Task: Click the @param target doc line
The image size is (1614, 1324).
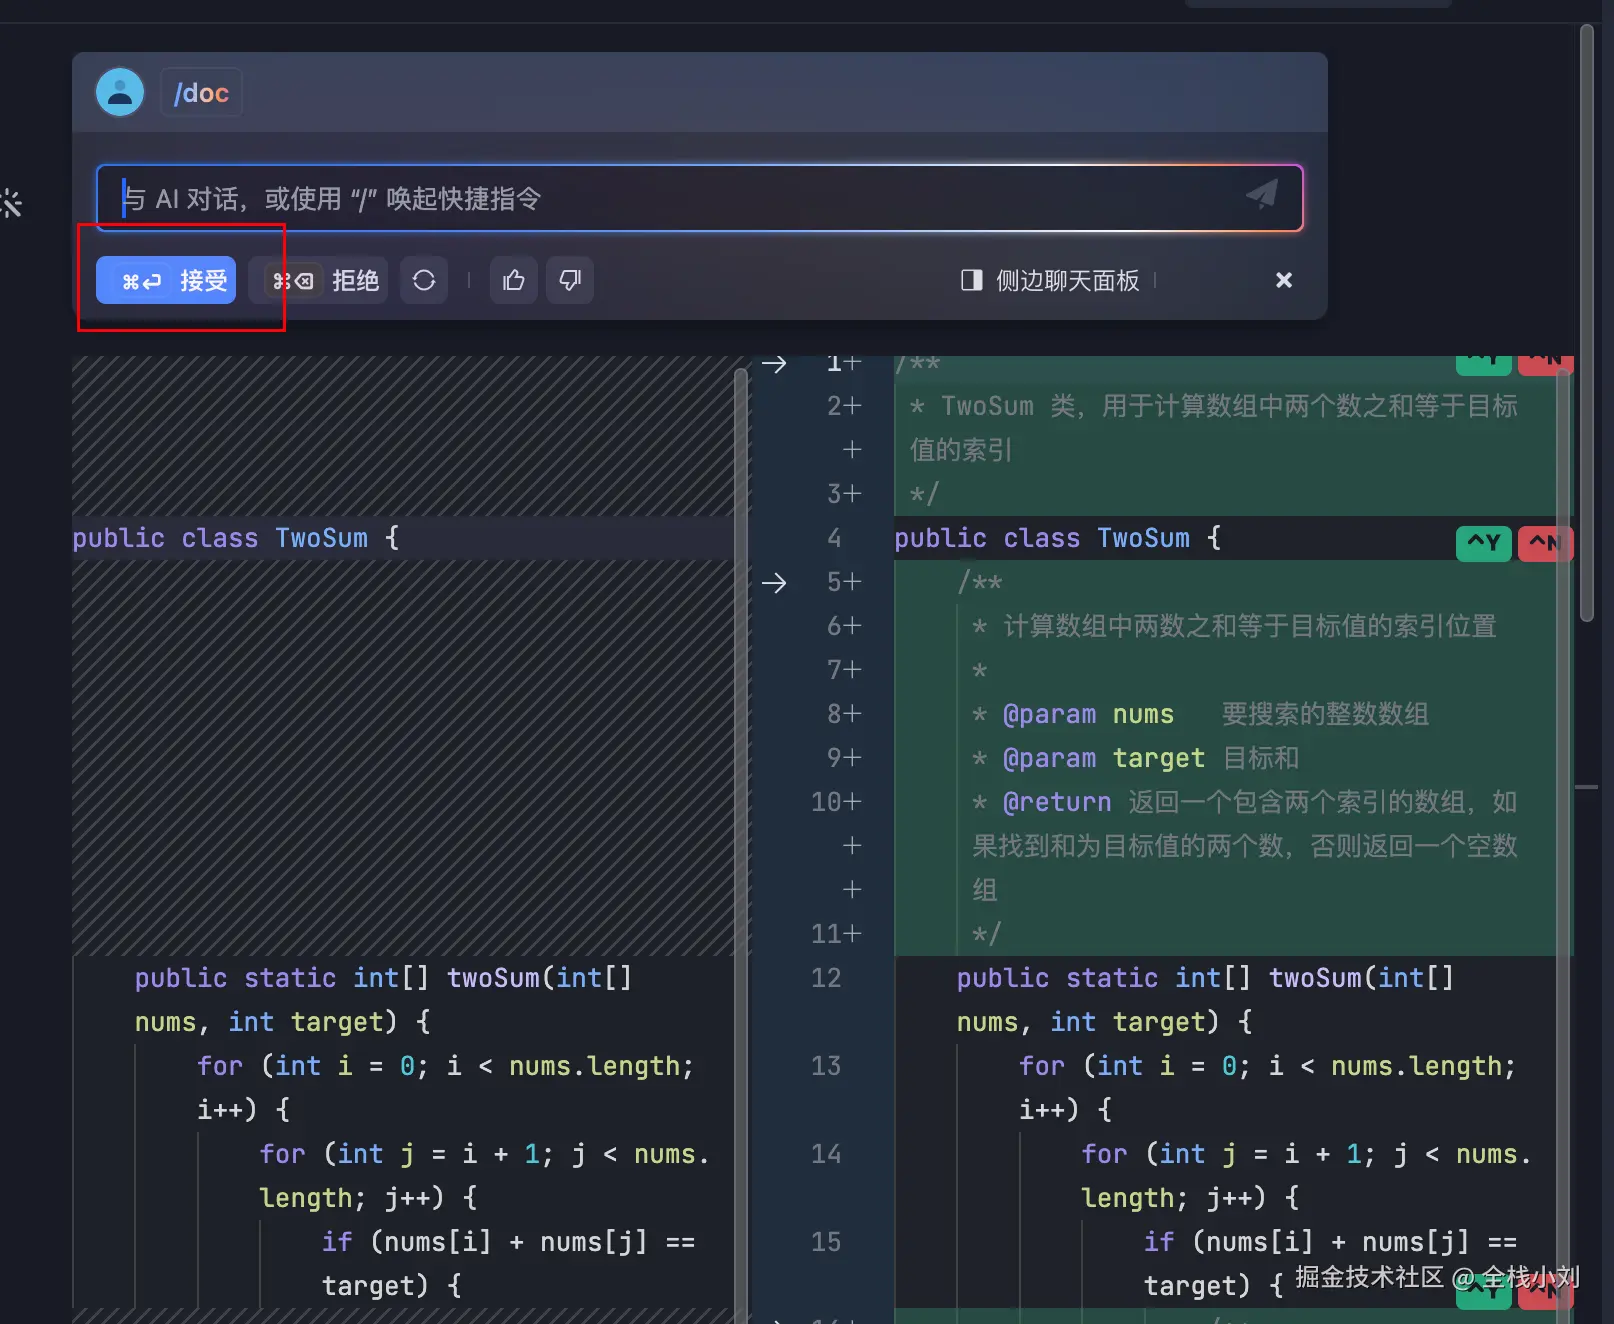Action: [x=1136, y=758]
